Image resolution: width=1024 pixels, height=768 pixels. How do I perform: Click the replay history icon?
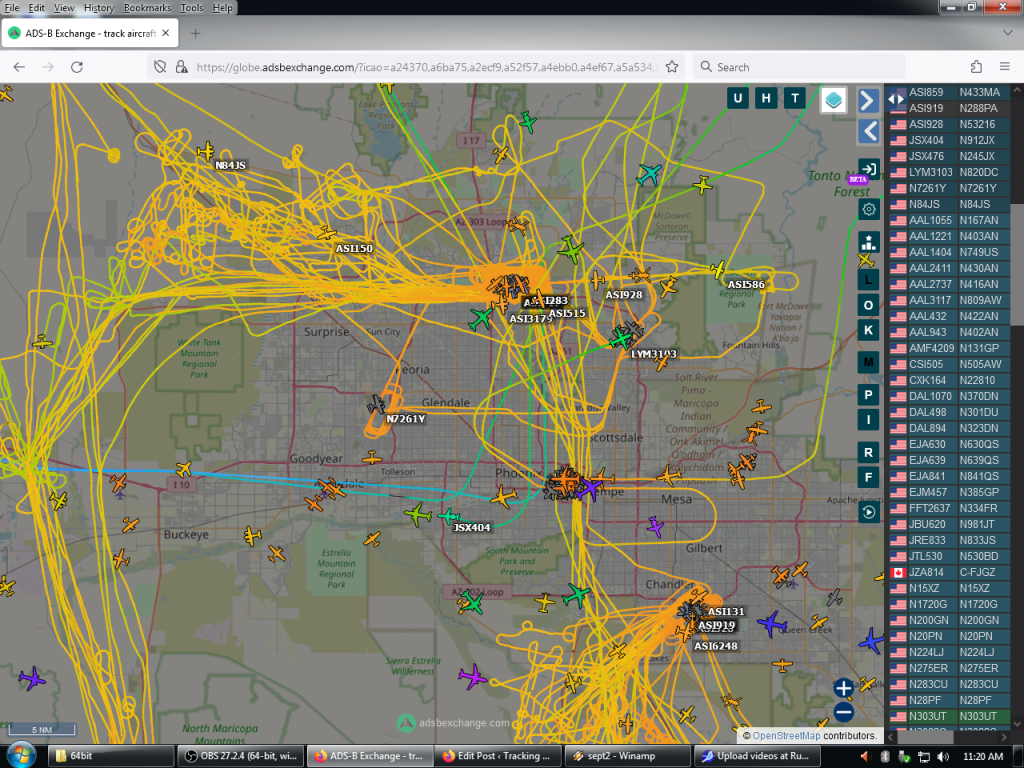869,513
